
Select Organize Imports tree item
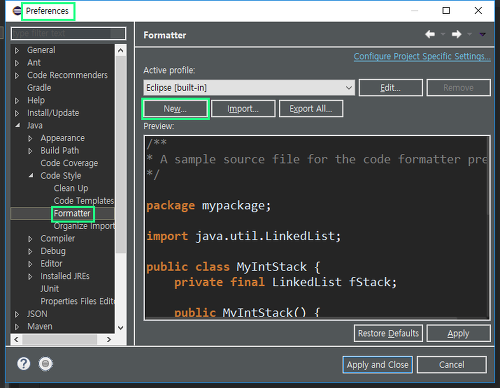[84, 226]
